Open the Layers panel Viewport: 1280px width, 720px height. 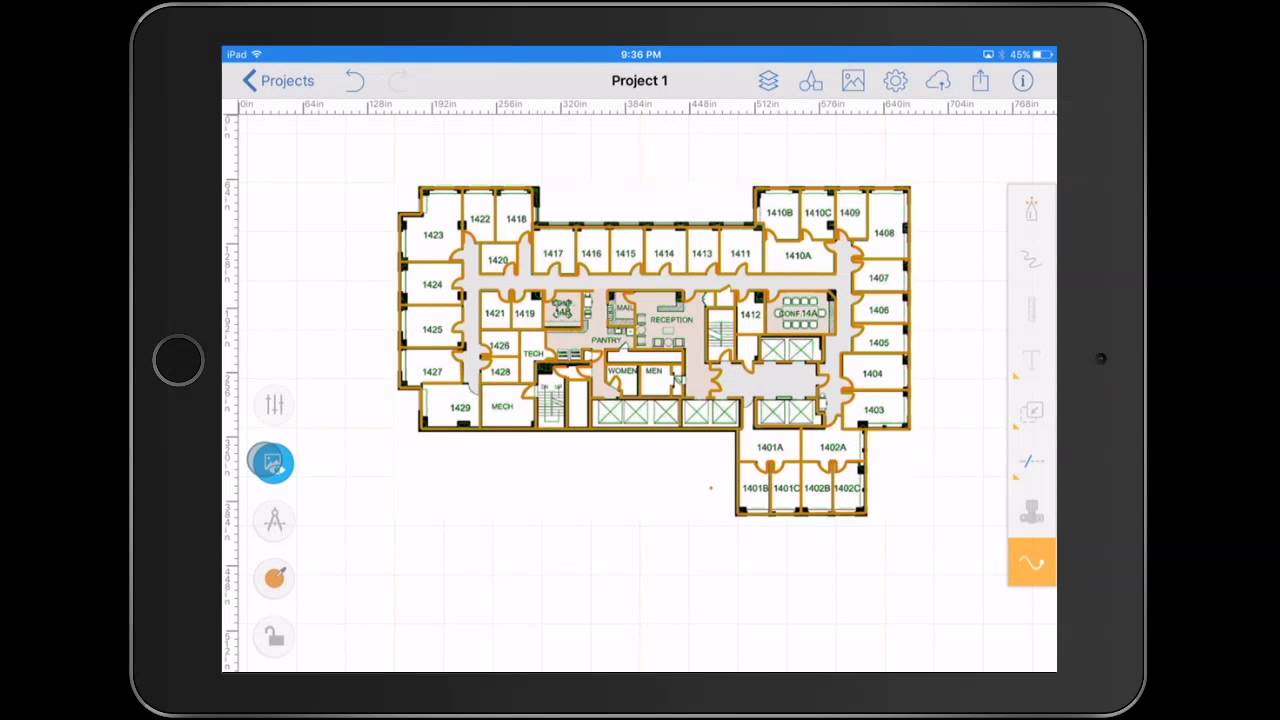(x=768, y=81)
